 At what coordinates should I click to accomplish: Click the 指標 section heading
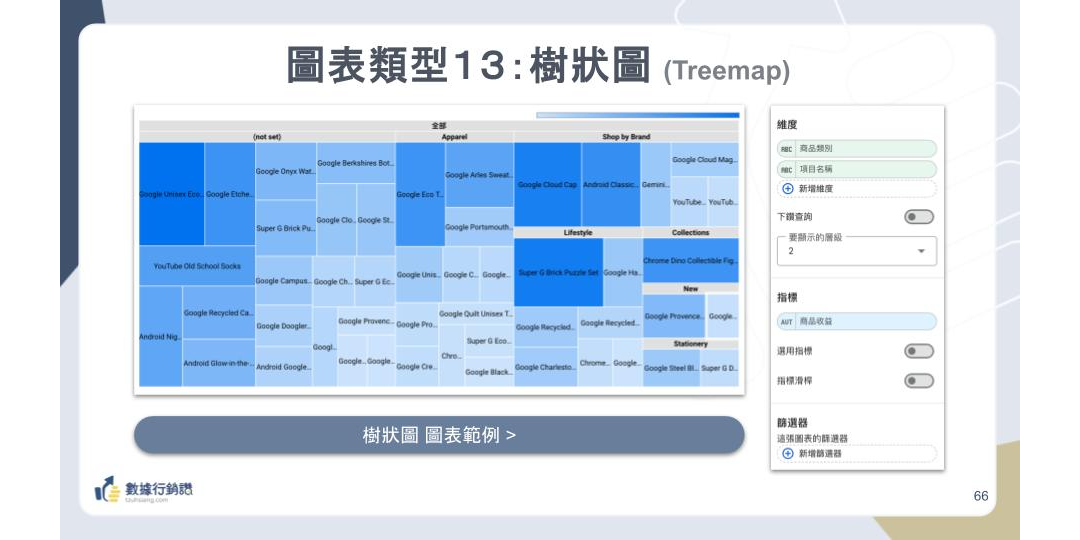pos(787,298)
